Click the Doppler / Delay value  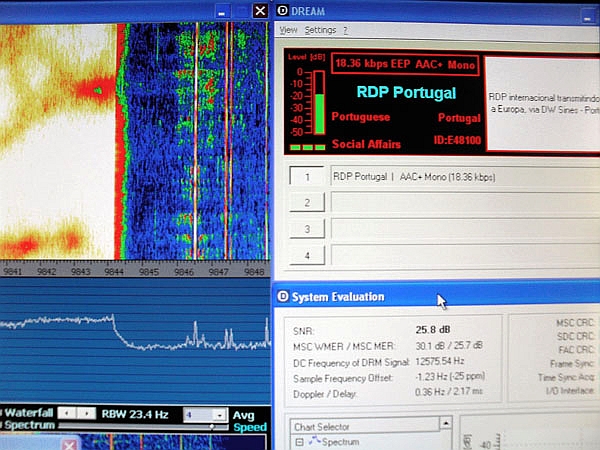(448, 392)
